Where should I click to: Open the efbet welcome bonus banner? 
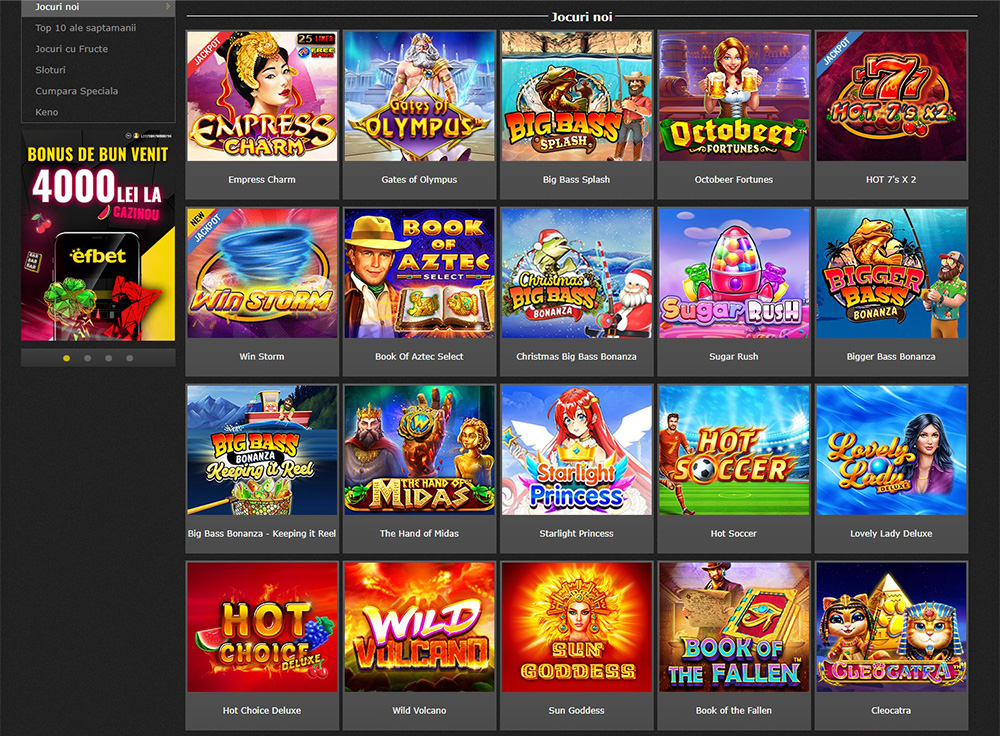(98, 235)
